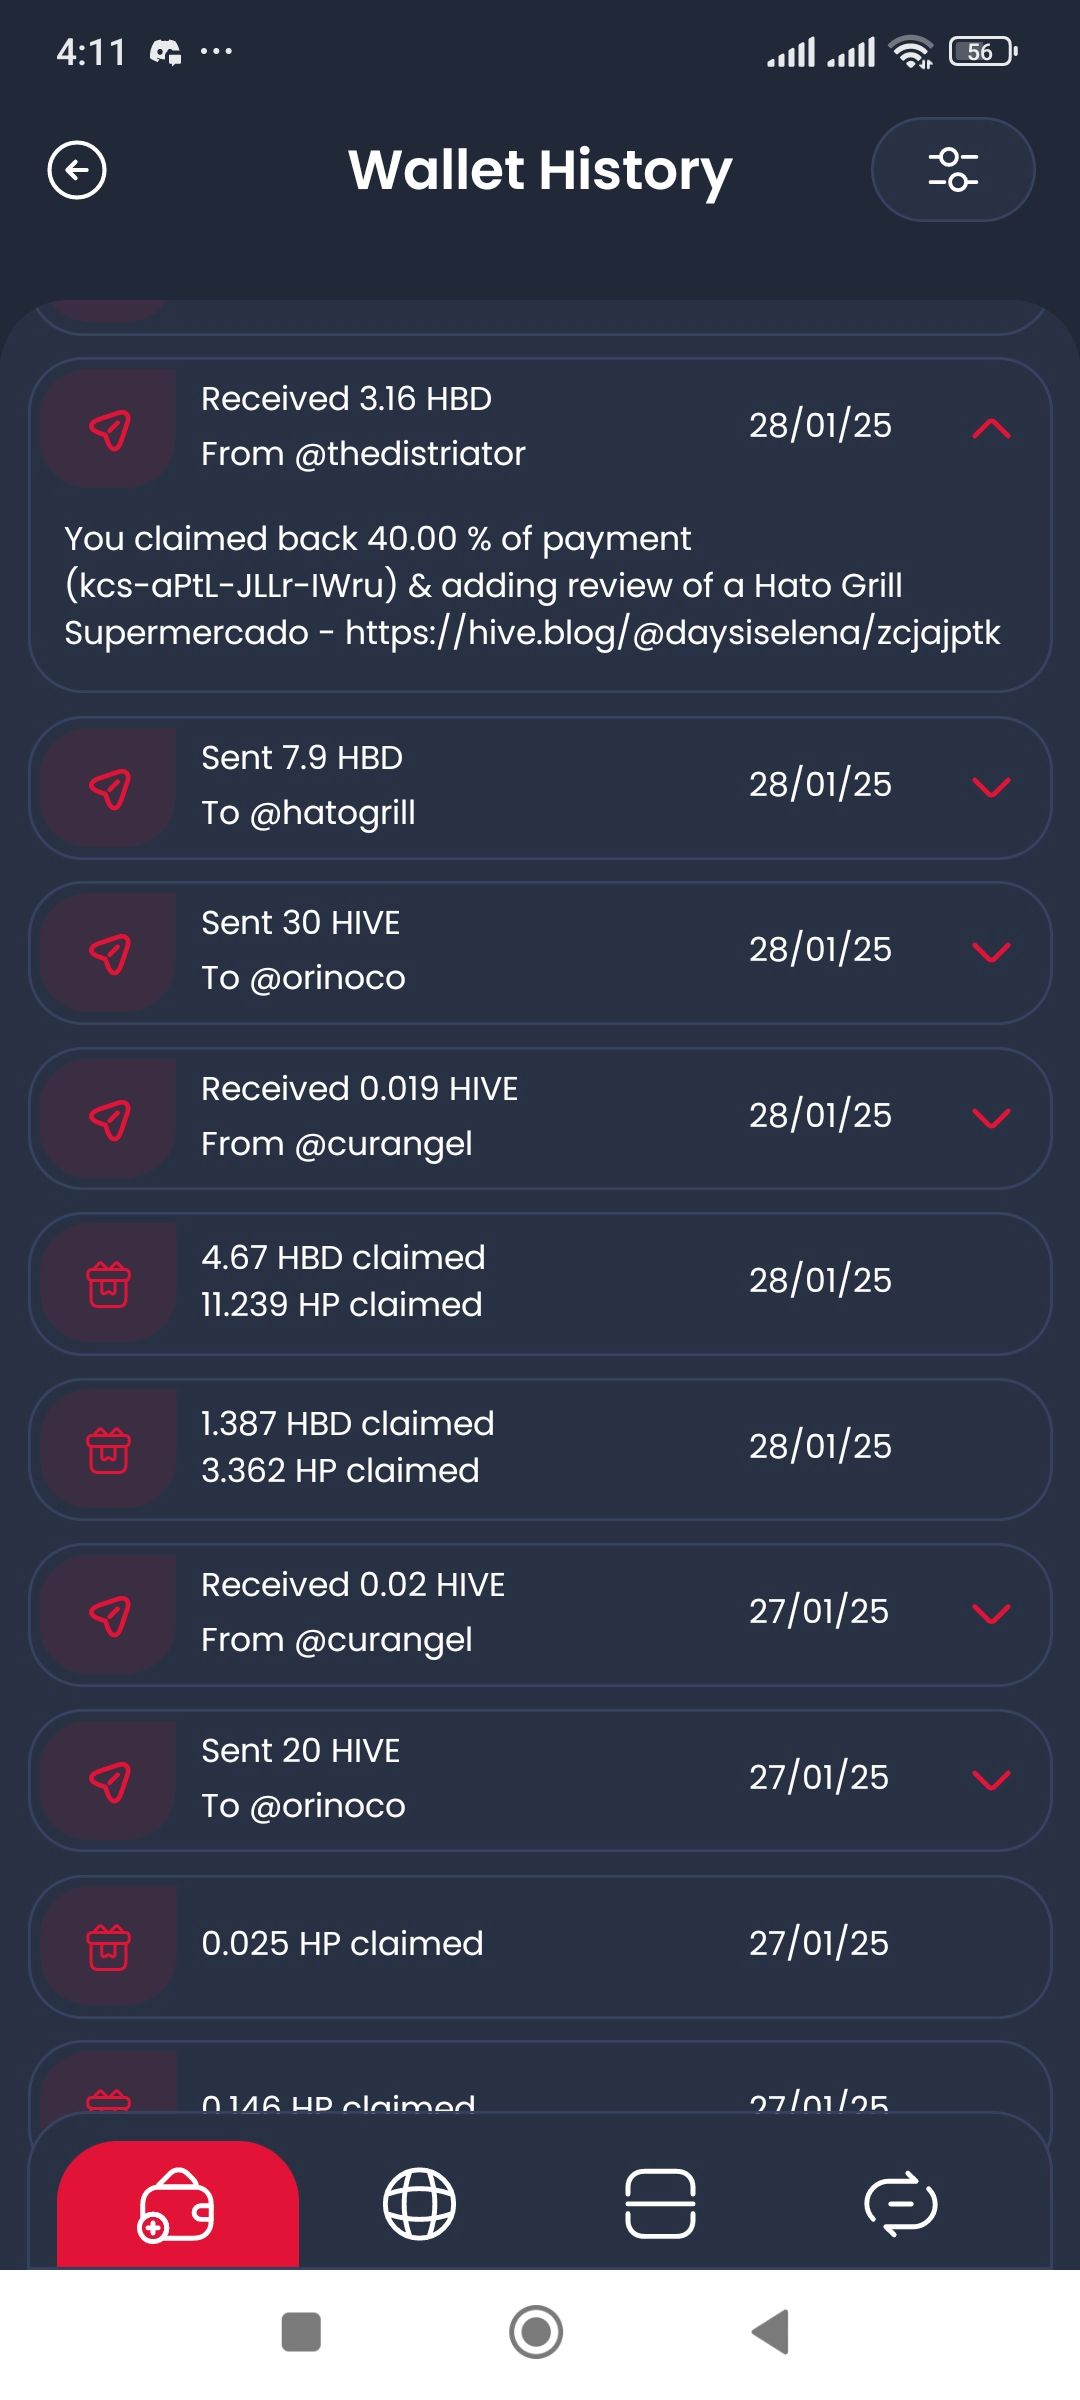Viewport: 1080px width, 2400px height.
Task: Tap the back arrow icon
Action: [77, 171]
